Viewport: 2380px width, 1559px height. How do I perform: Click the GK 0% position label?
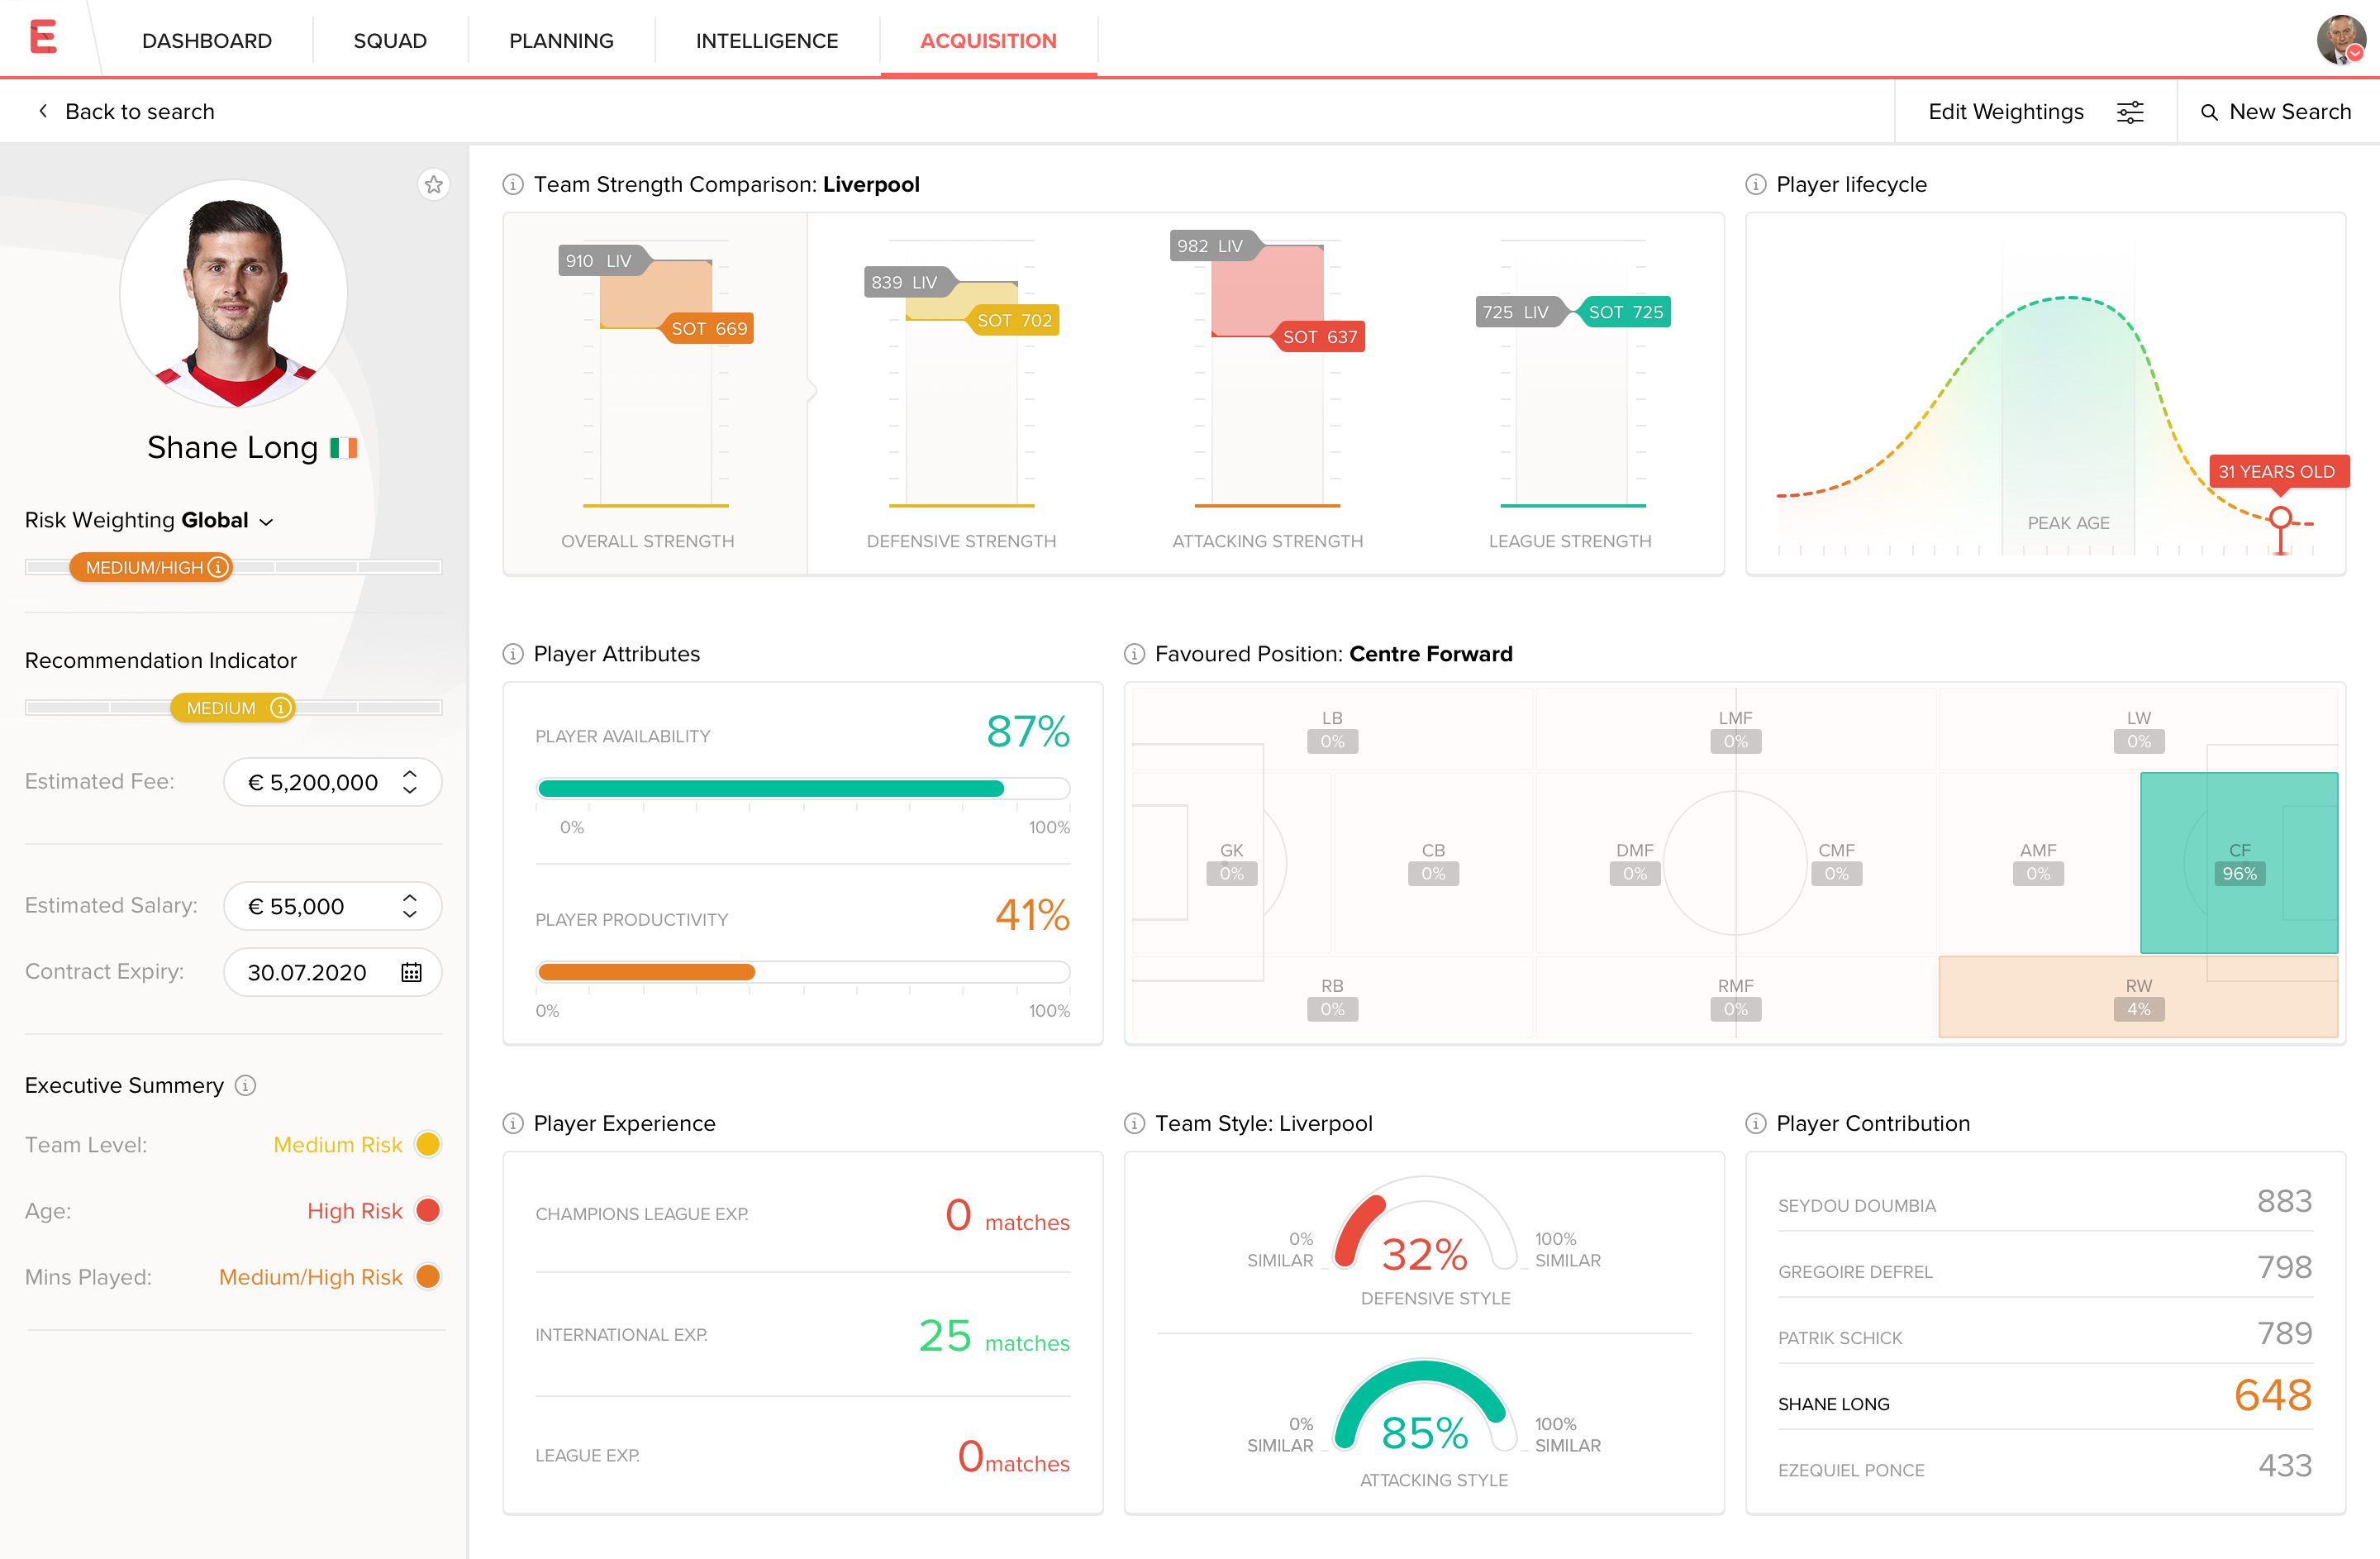(x=1231, y=862)
